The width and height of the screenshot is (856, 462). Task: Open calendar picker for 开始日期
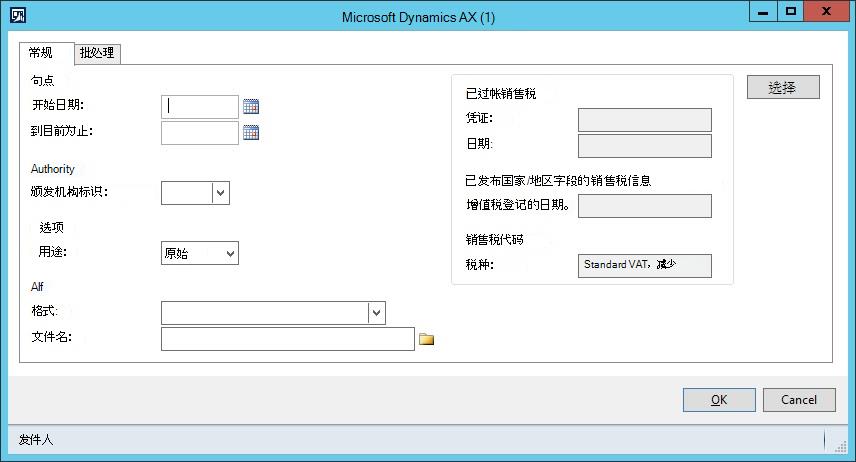click(x=251, y=106)
